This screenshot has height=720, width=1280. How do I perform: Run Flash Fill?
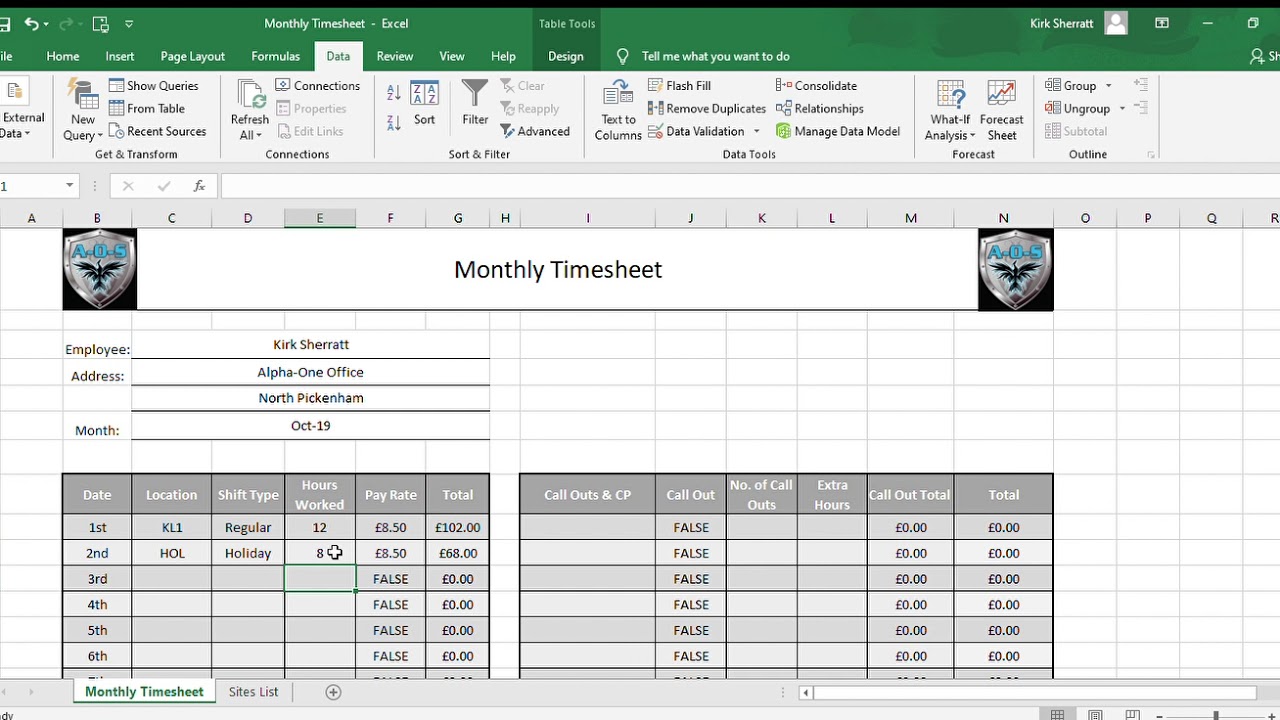pos(679,86)
